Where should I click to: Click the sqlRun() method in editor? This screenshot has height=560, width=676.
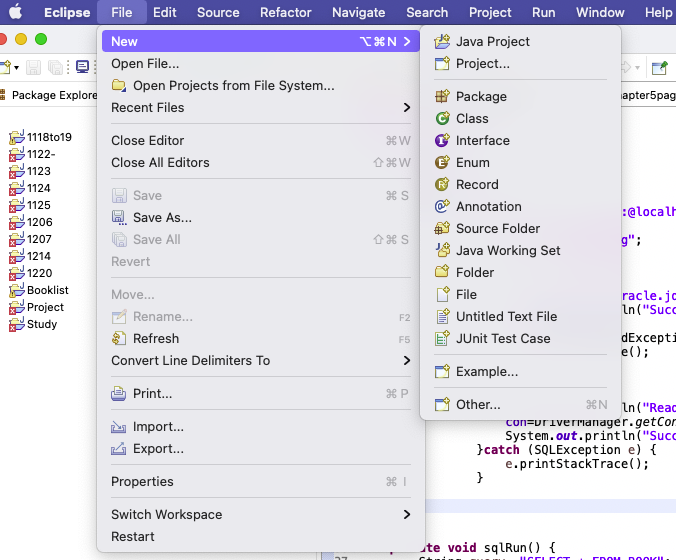point(512,547)
